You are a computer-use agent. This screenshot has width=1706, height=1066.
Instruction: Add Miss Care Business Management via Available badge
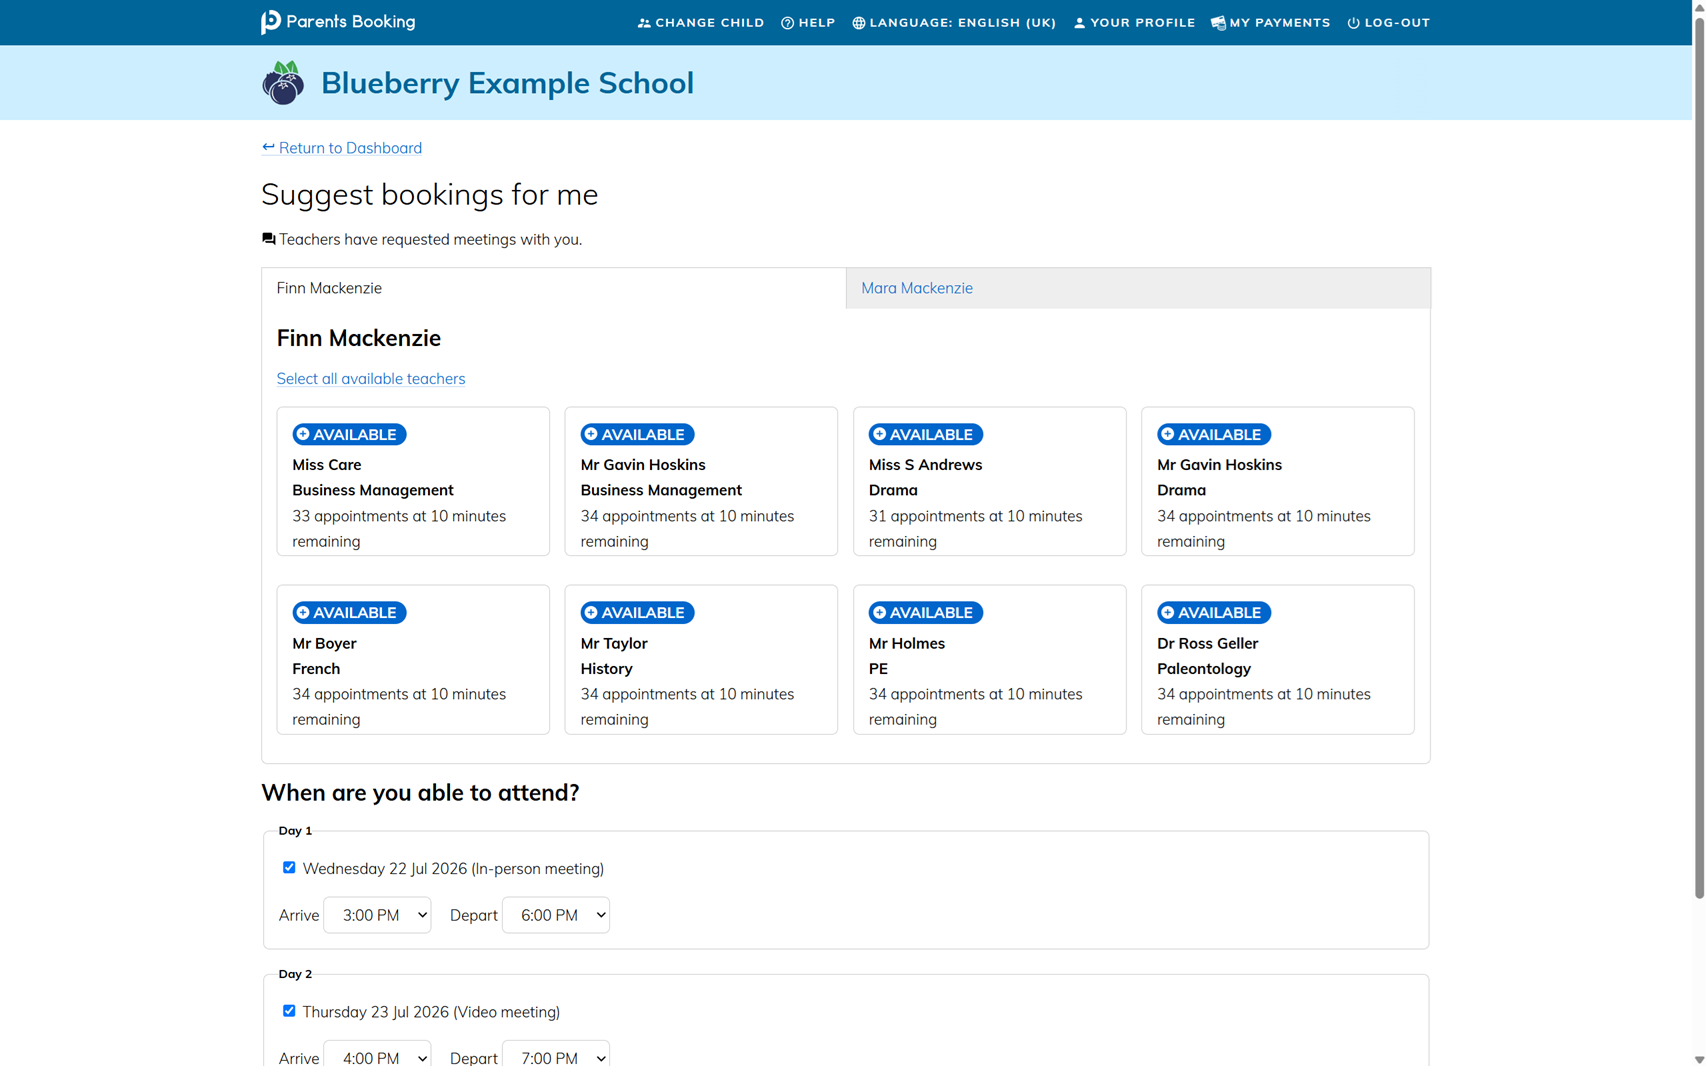point(349,434)
